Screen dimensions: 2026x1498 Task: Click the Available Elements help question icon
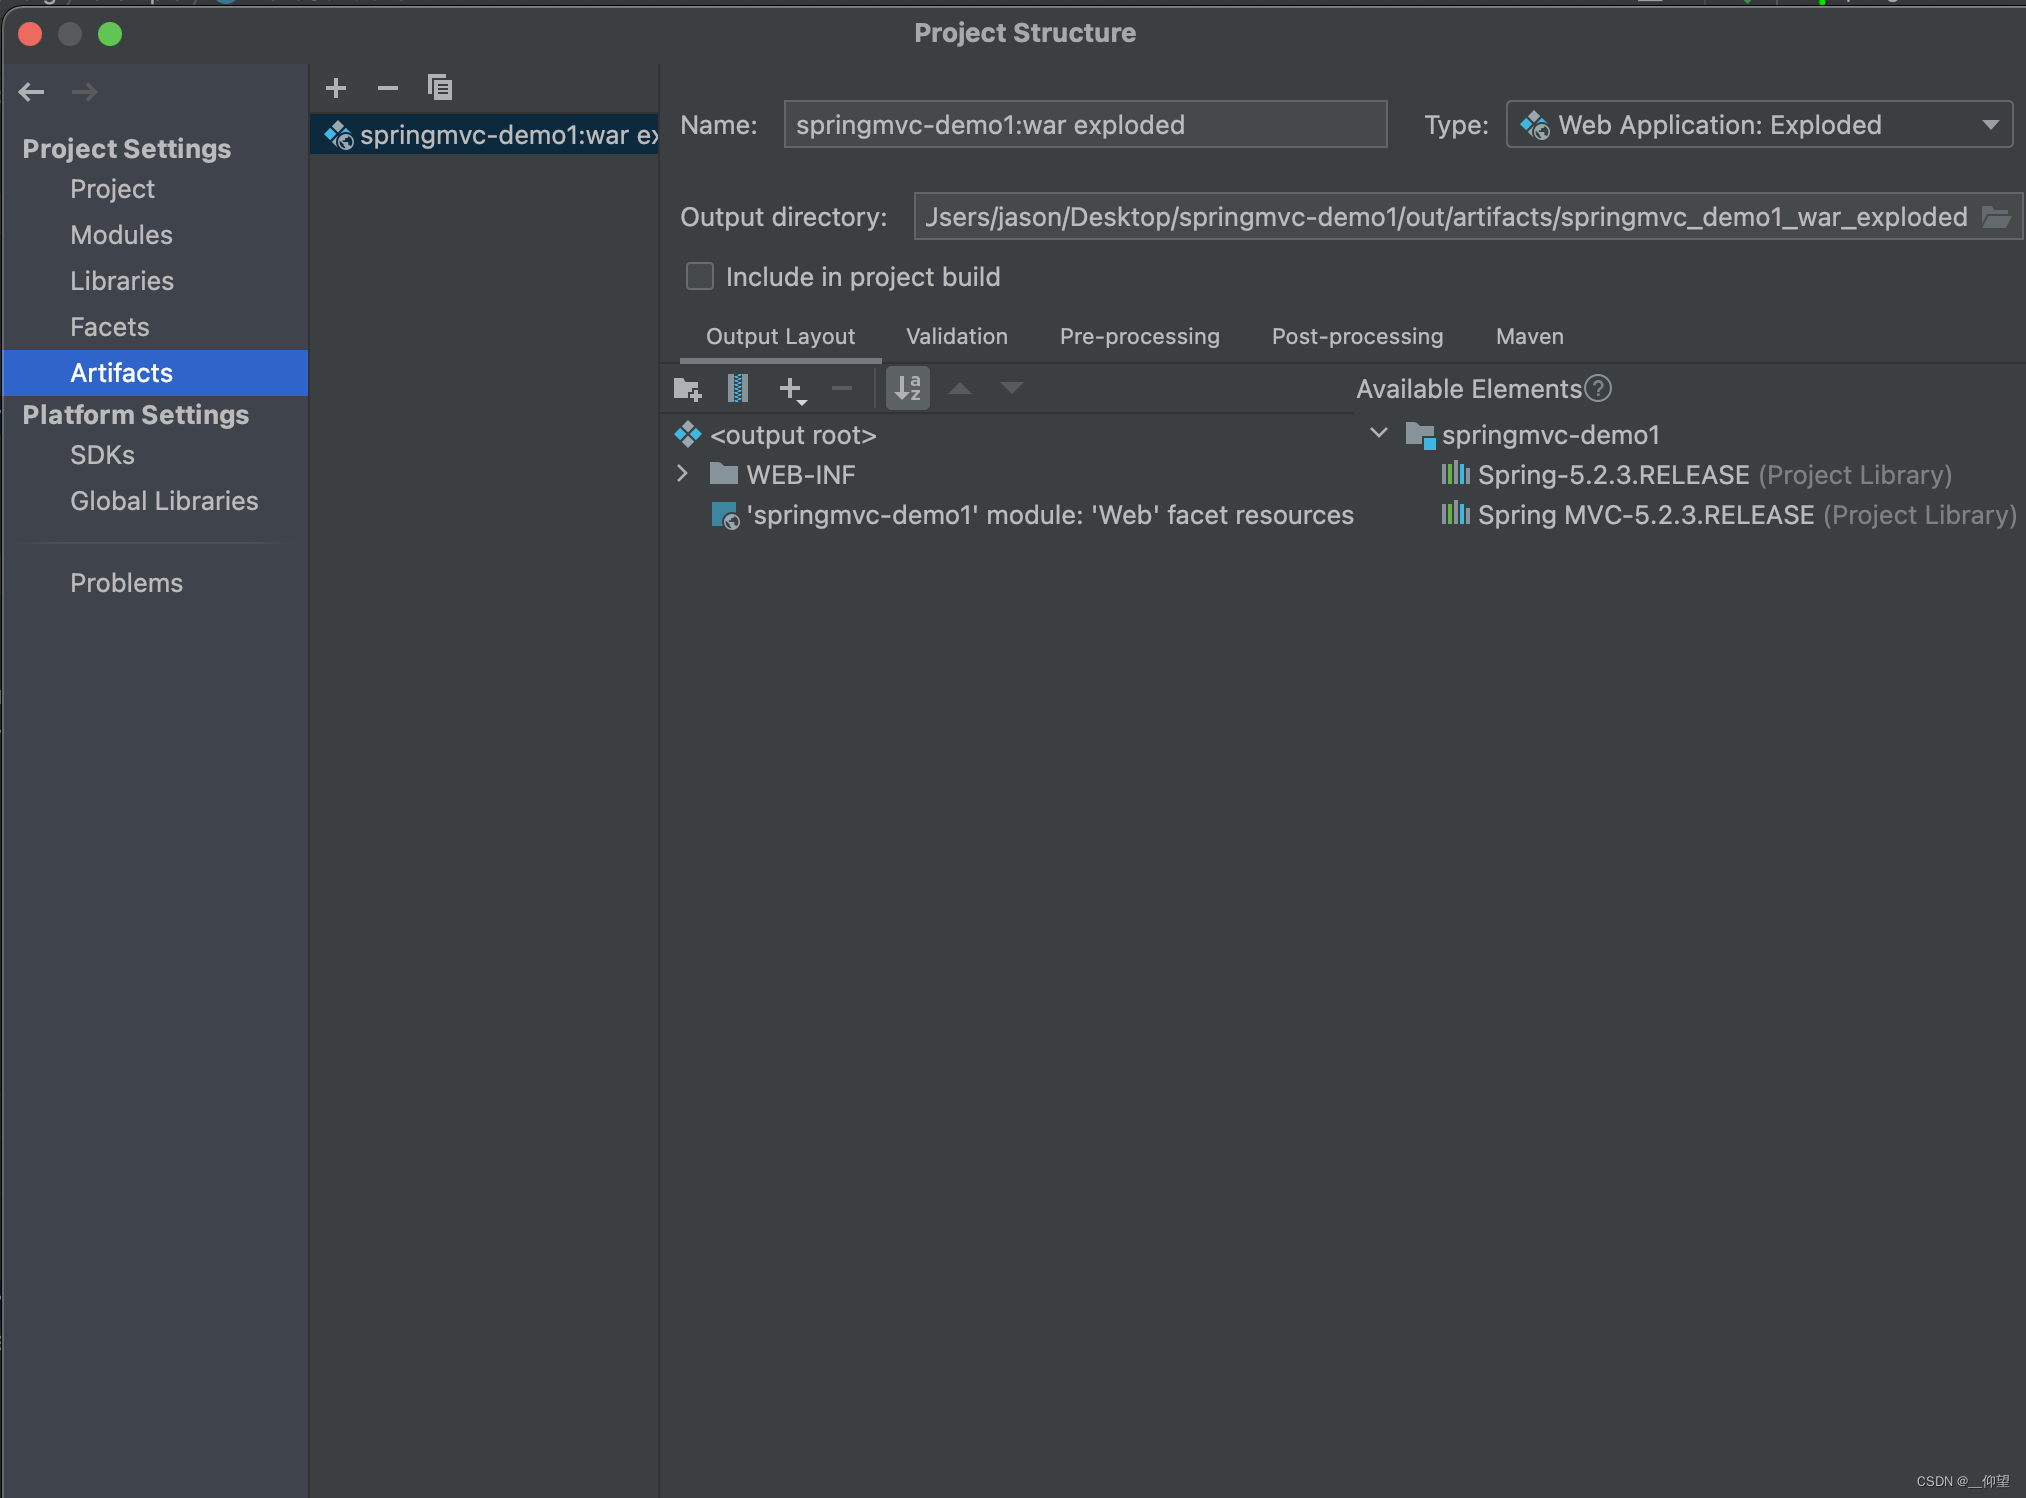[x=1598, y=388]
